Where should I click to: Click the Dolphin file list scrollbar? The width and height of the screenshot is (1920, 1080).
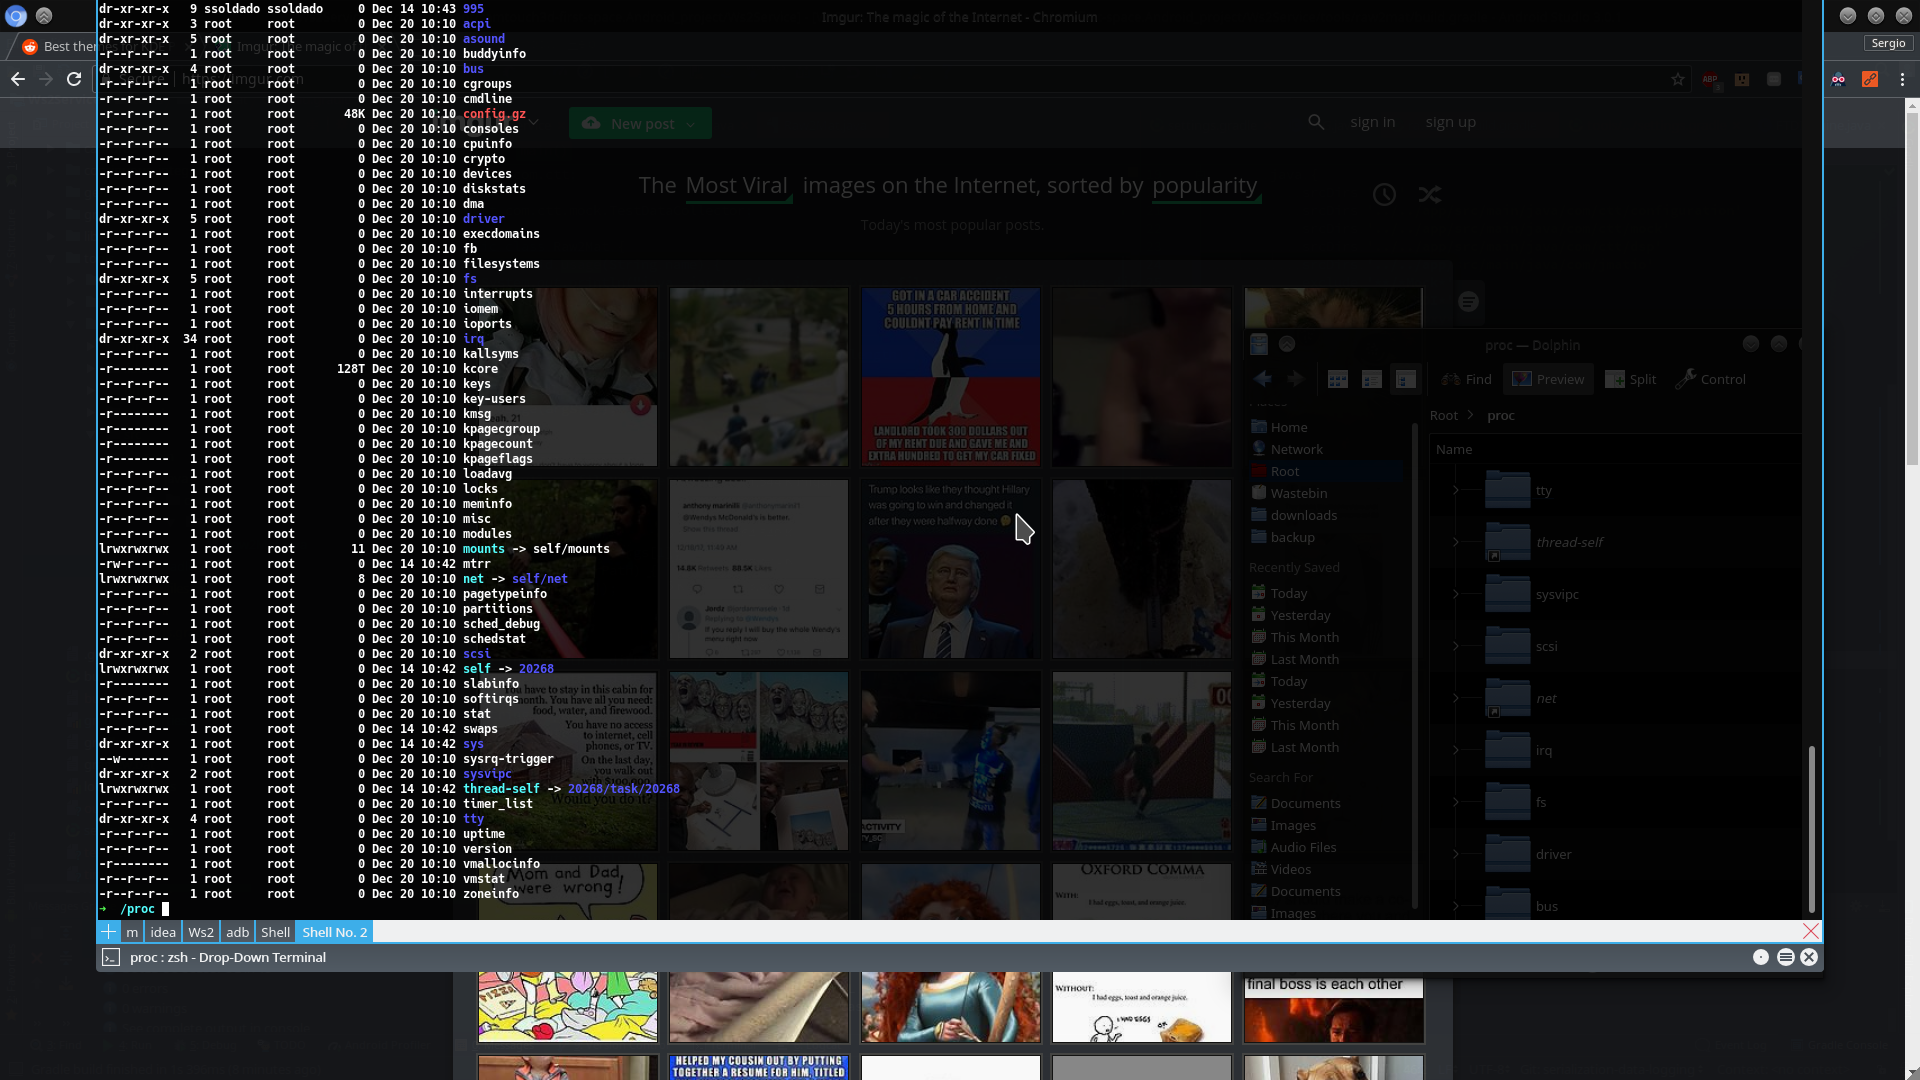pyautogui.click(x=1811, y=830)
